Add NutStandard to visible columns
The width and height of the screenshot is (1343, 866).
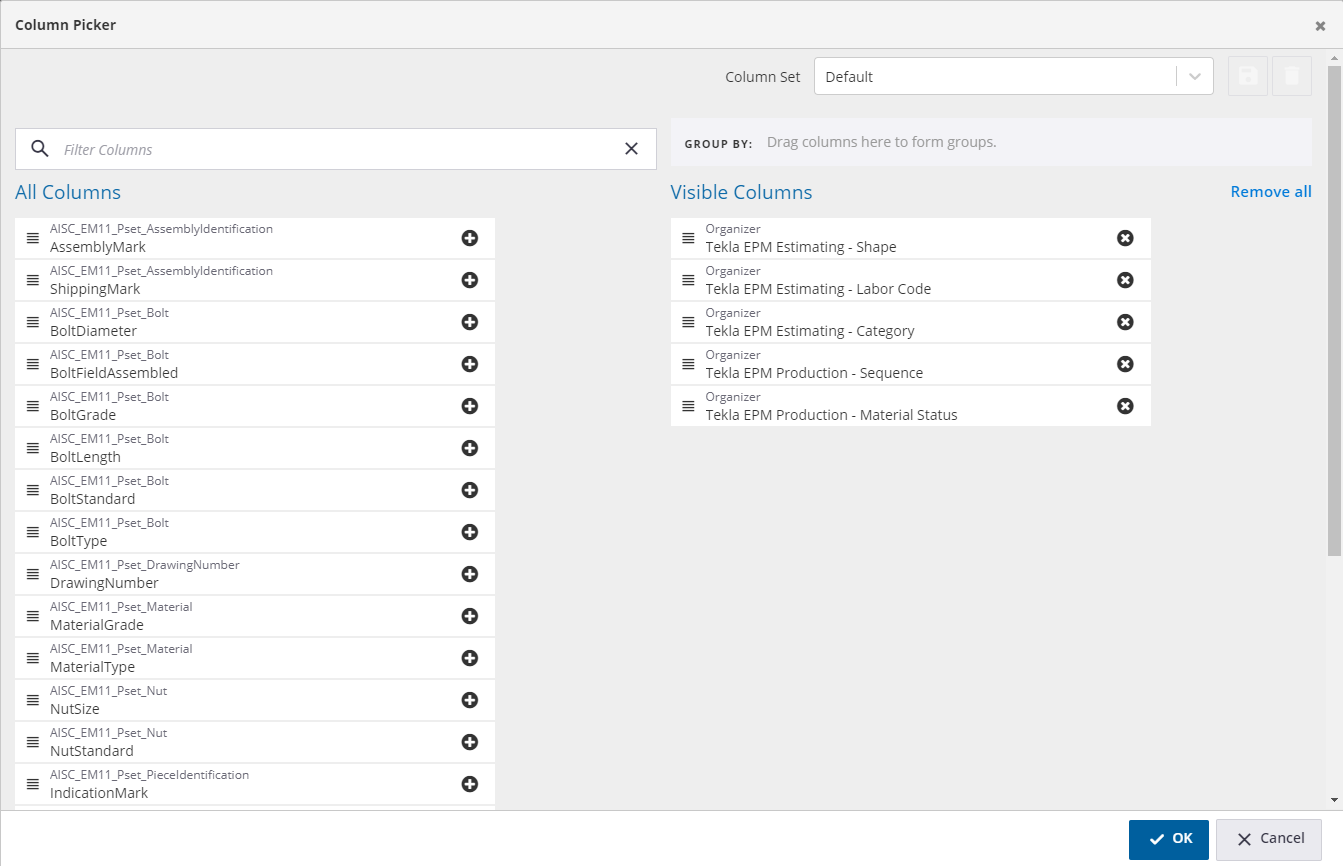(x=469, y=742)
